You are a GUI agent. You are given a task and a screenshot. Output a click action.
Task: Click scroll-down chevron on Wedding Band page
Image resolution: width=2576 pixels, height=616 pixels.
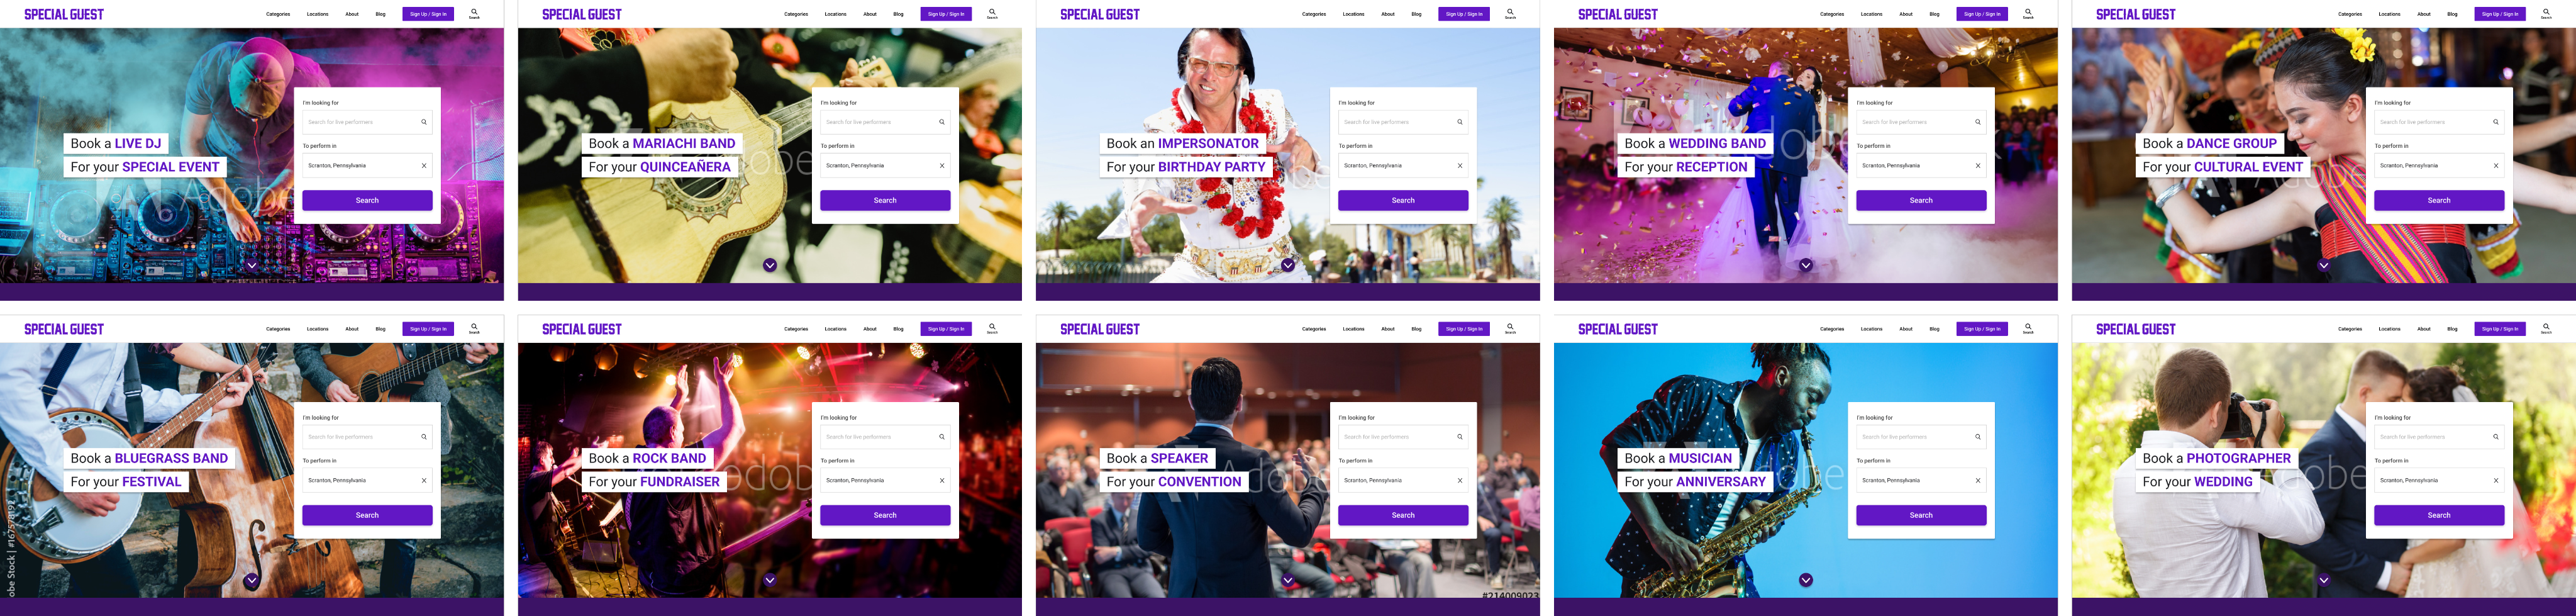click(1806, 265)
